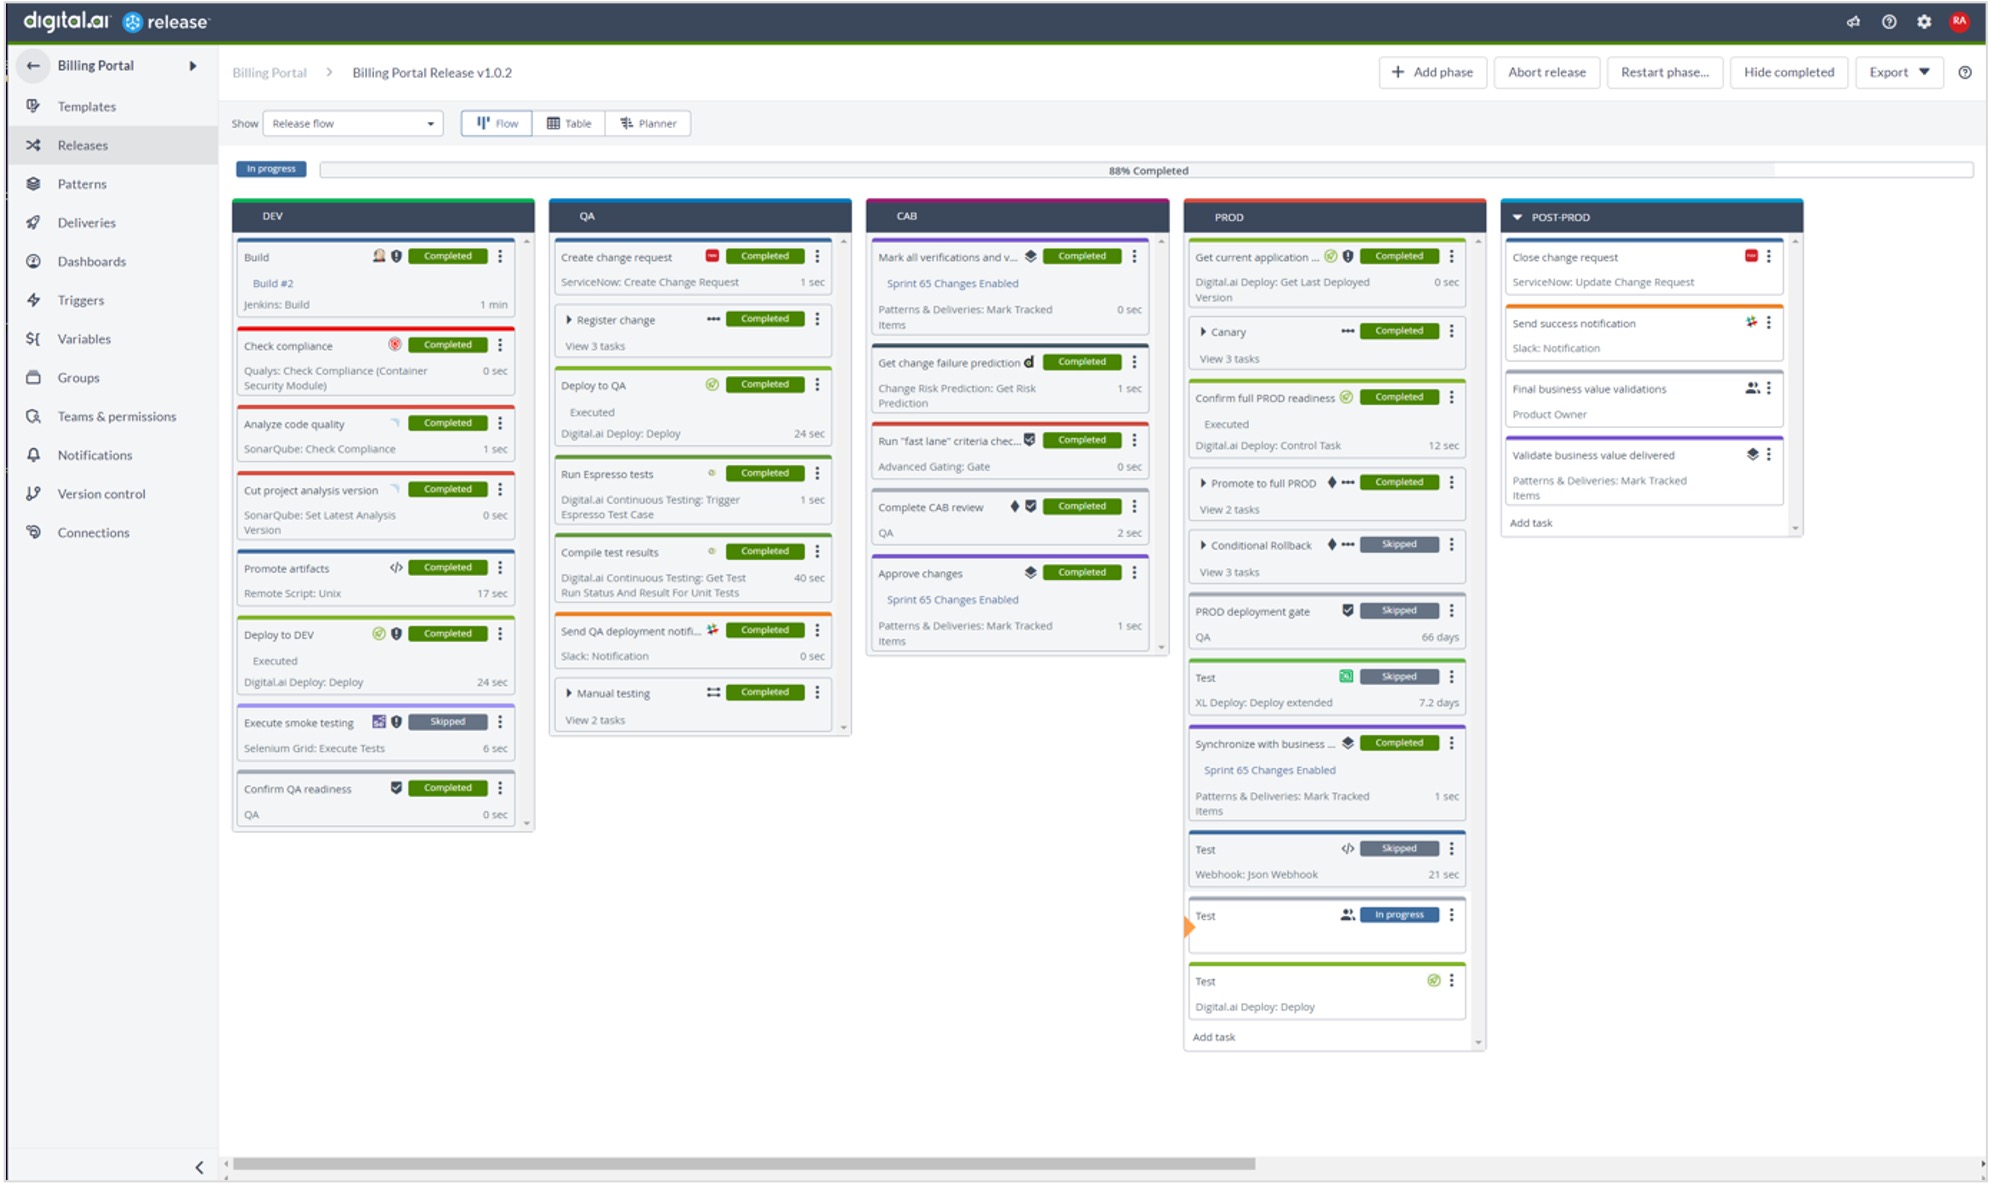1989x1185 pixels.
Task: Go back with the arrow beside Billing Portal
Action: 33,65
